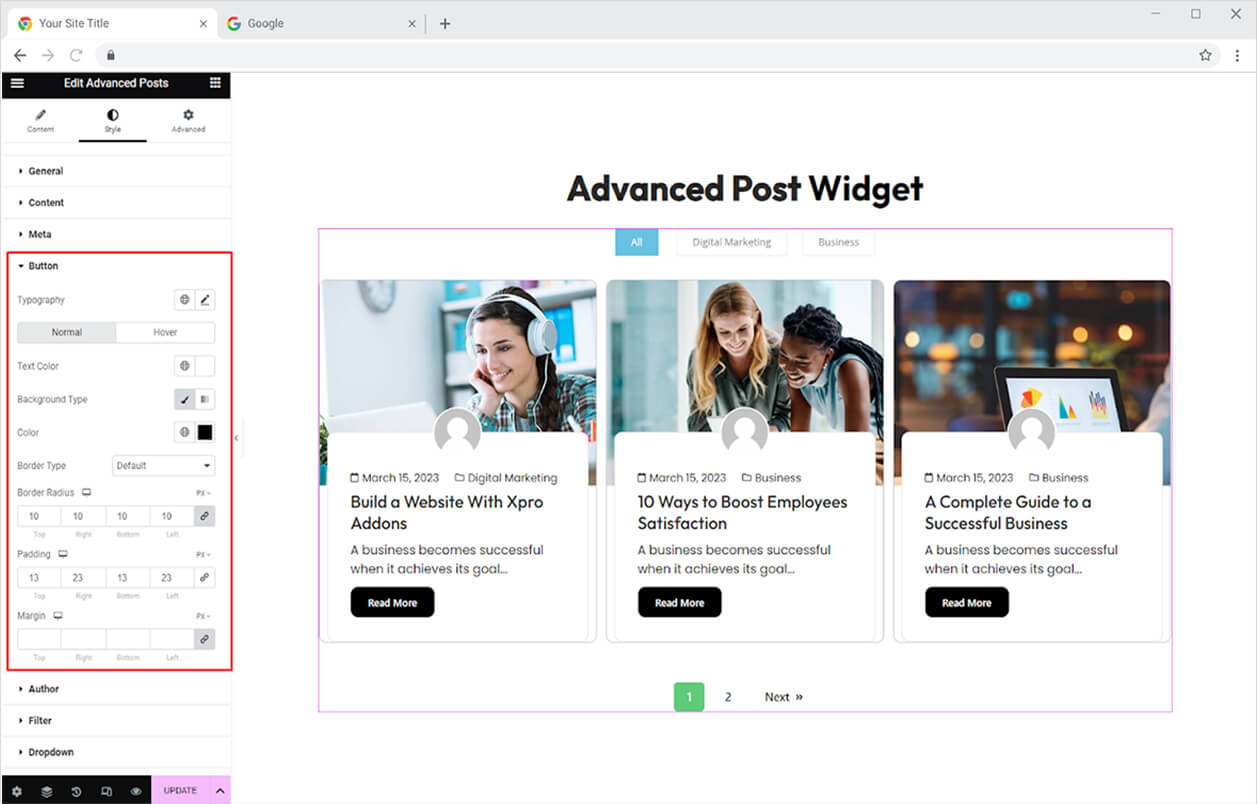Open Navigator layers icon in bottom bar

point(47,791)
